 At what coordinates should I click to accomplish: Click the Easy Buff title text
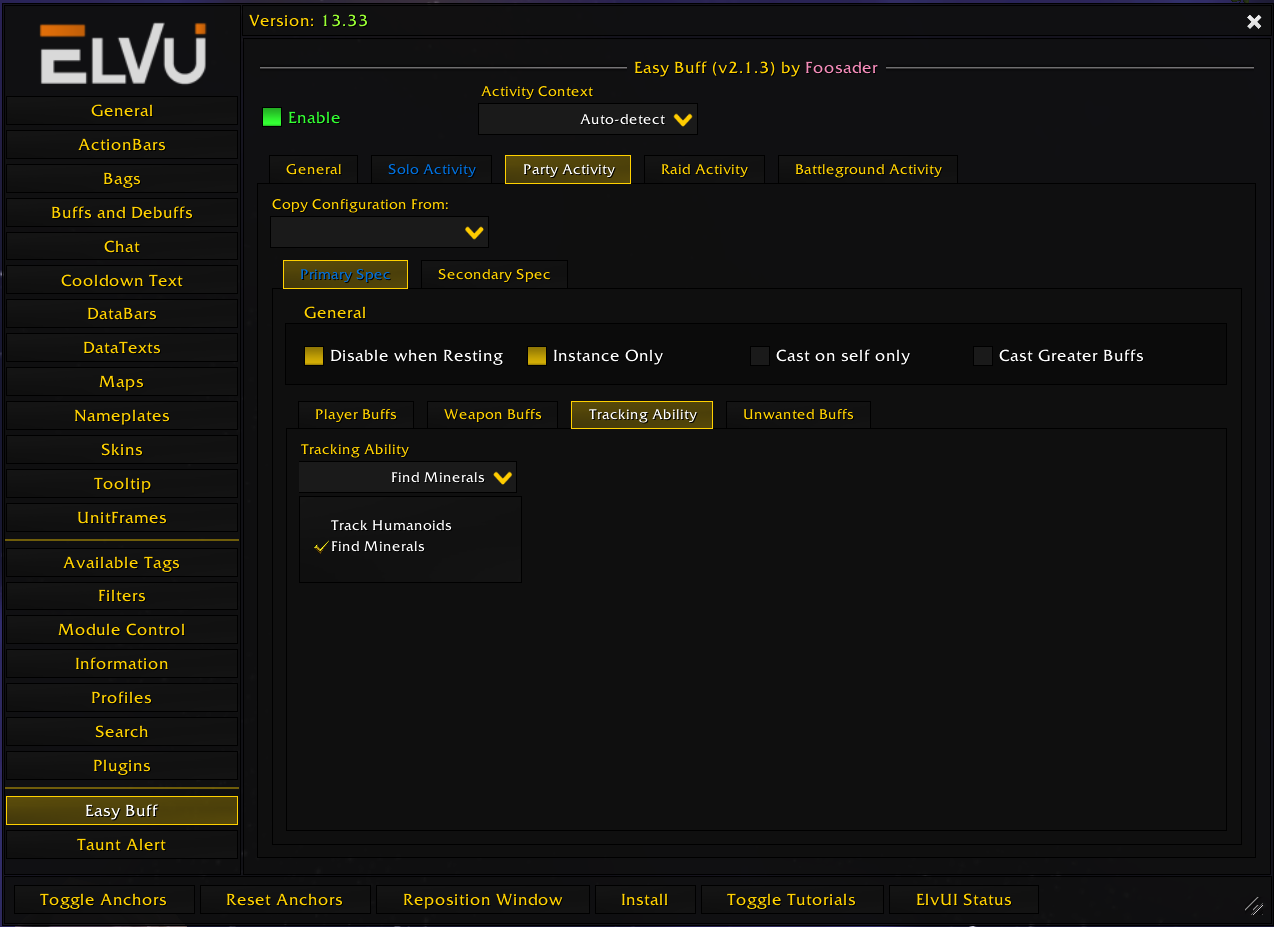coord(756,68)
